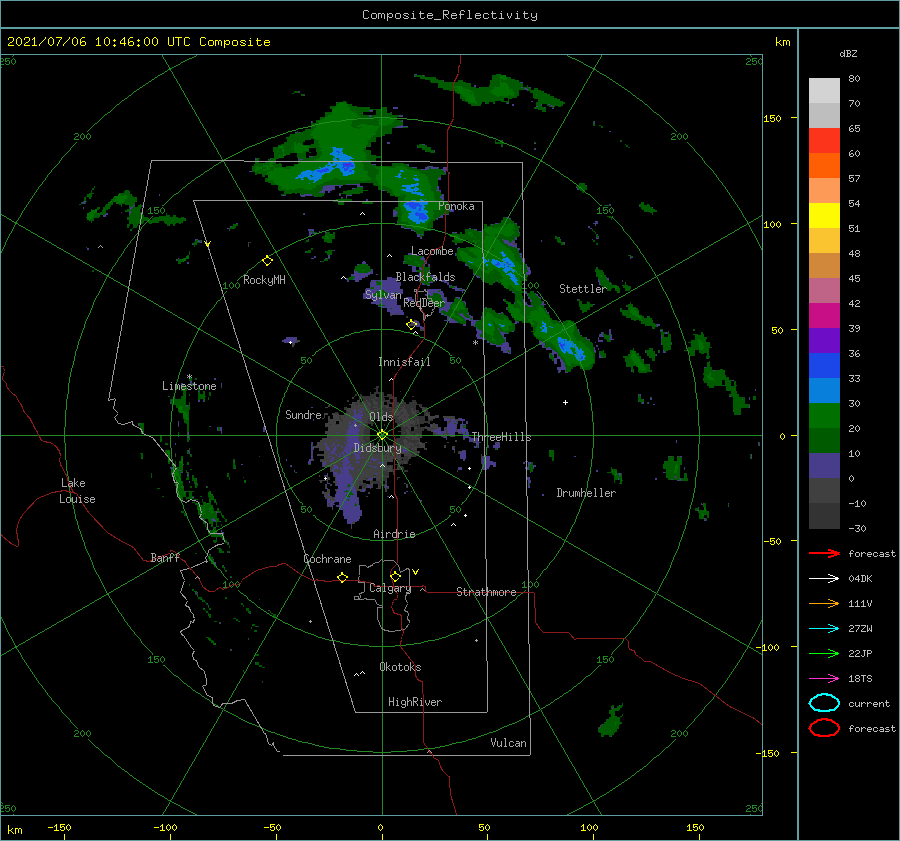Click yellow diamond marker below Cochrane

(343, 578)
